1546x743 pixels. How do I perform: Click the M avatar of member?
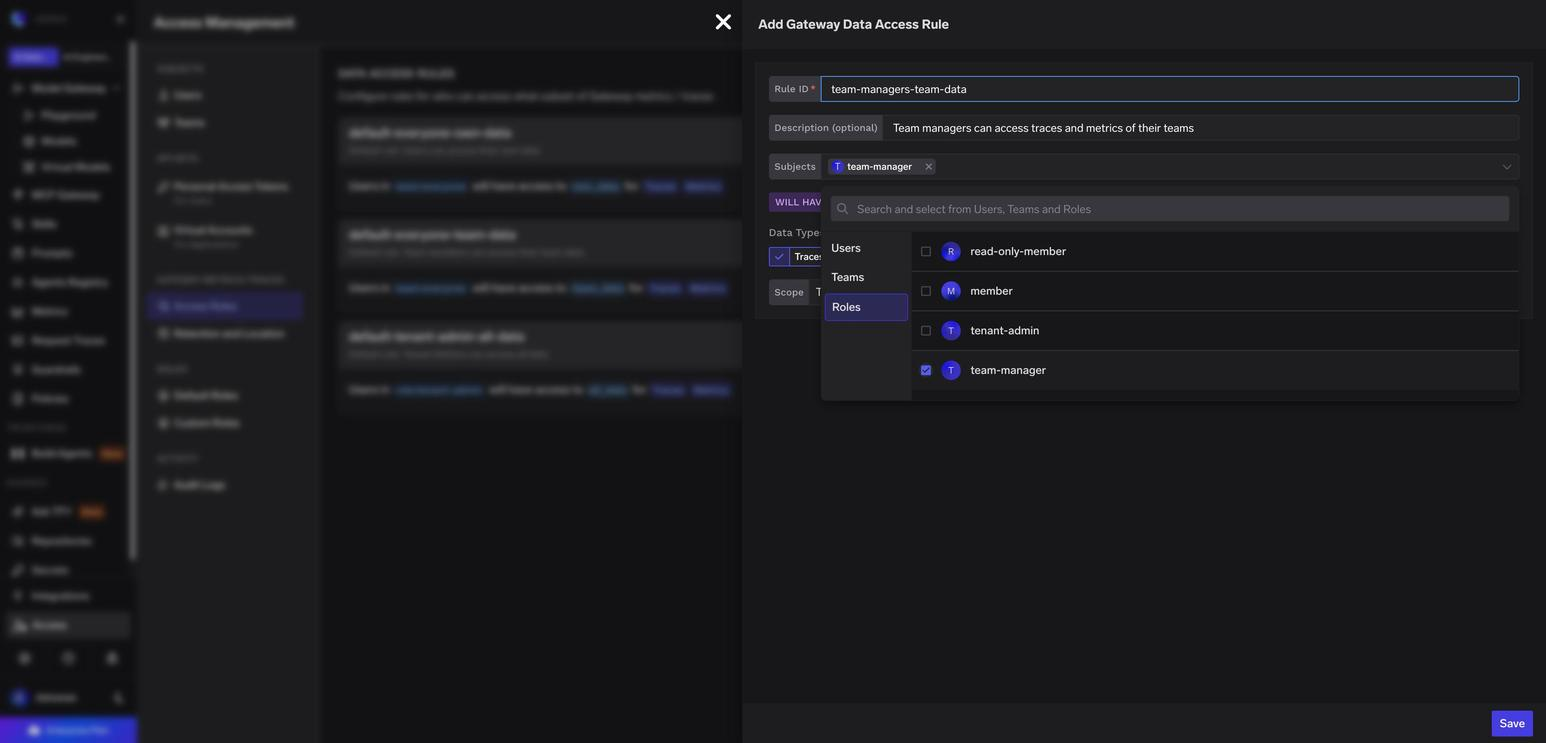click(x=951, y=291)
